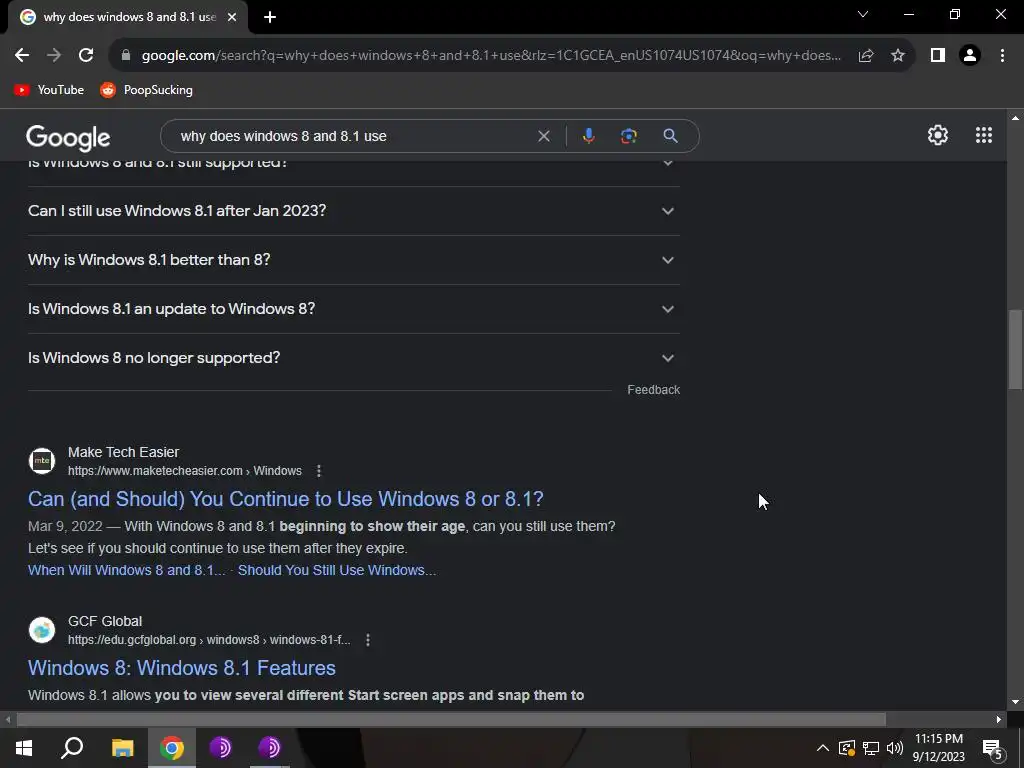Clear the Google search box text
1024x768 pixels.
(543, 136)
